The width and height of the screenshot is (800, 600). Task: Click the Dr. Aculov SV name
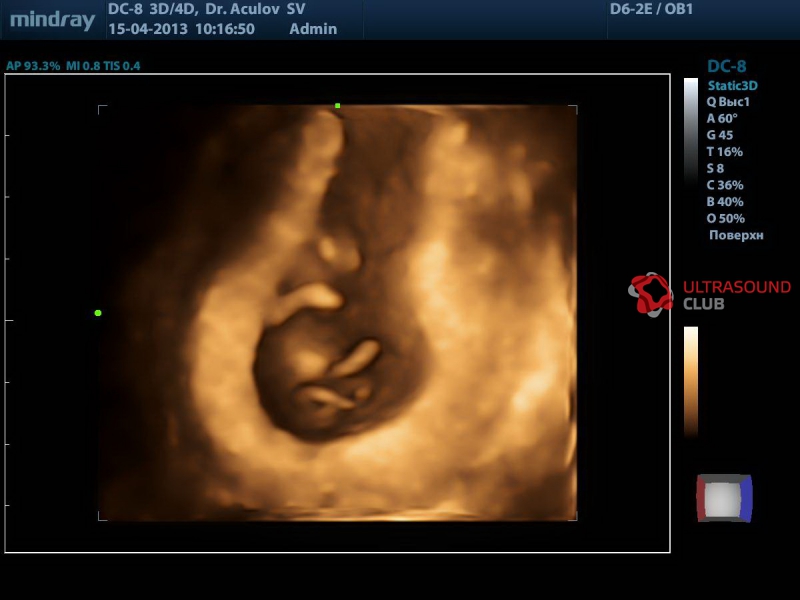[255, 9]
